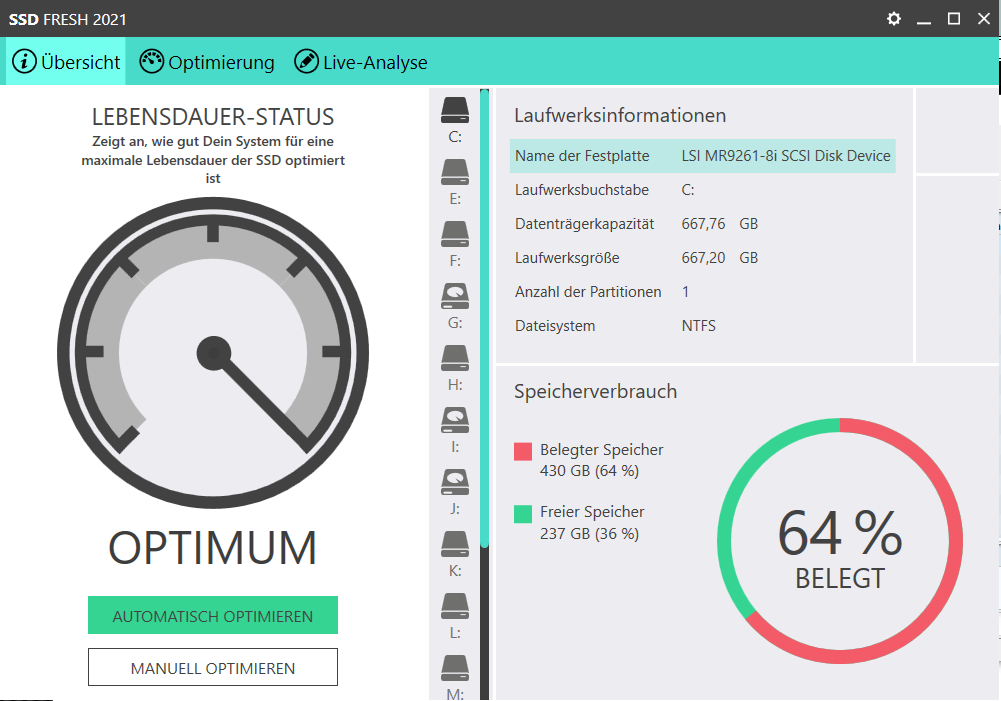Select drive F: icon
Screen dimensions: 1001x701
tap(455, 234)
